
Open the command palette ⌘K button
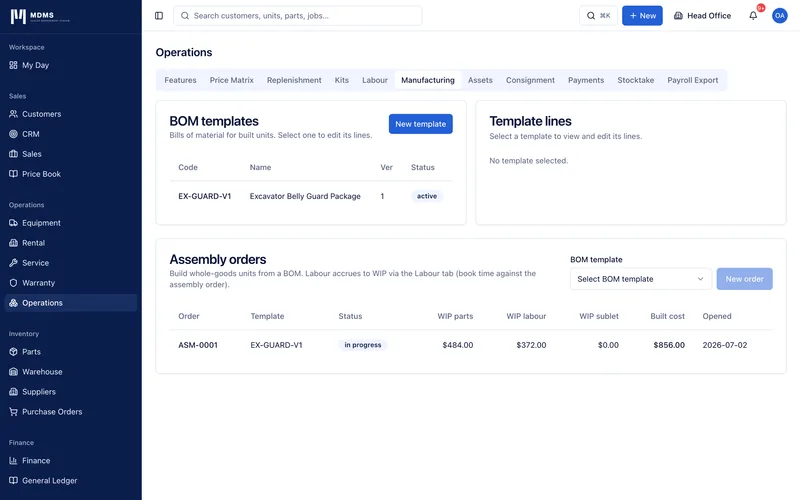(598, 16)
